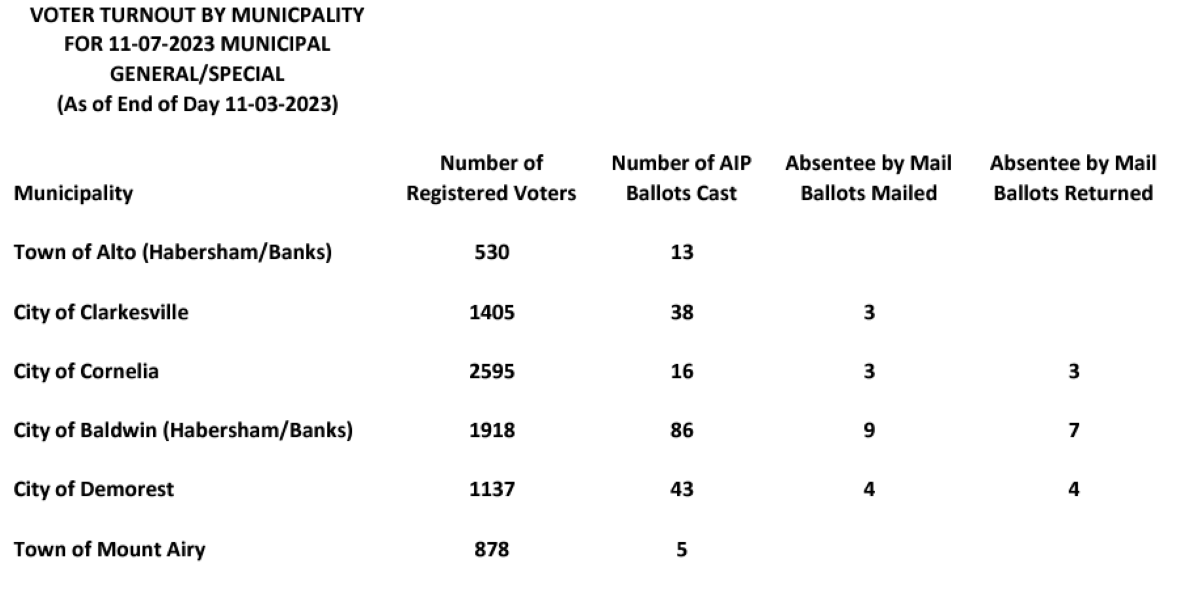Select the City of Baldwin row label
This screenshot has height=592, width=1200.
coord(183,431)
